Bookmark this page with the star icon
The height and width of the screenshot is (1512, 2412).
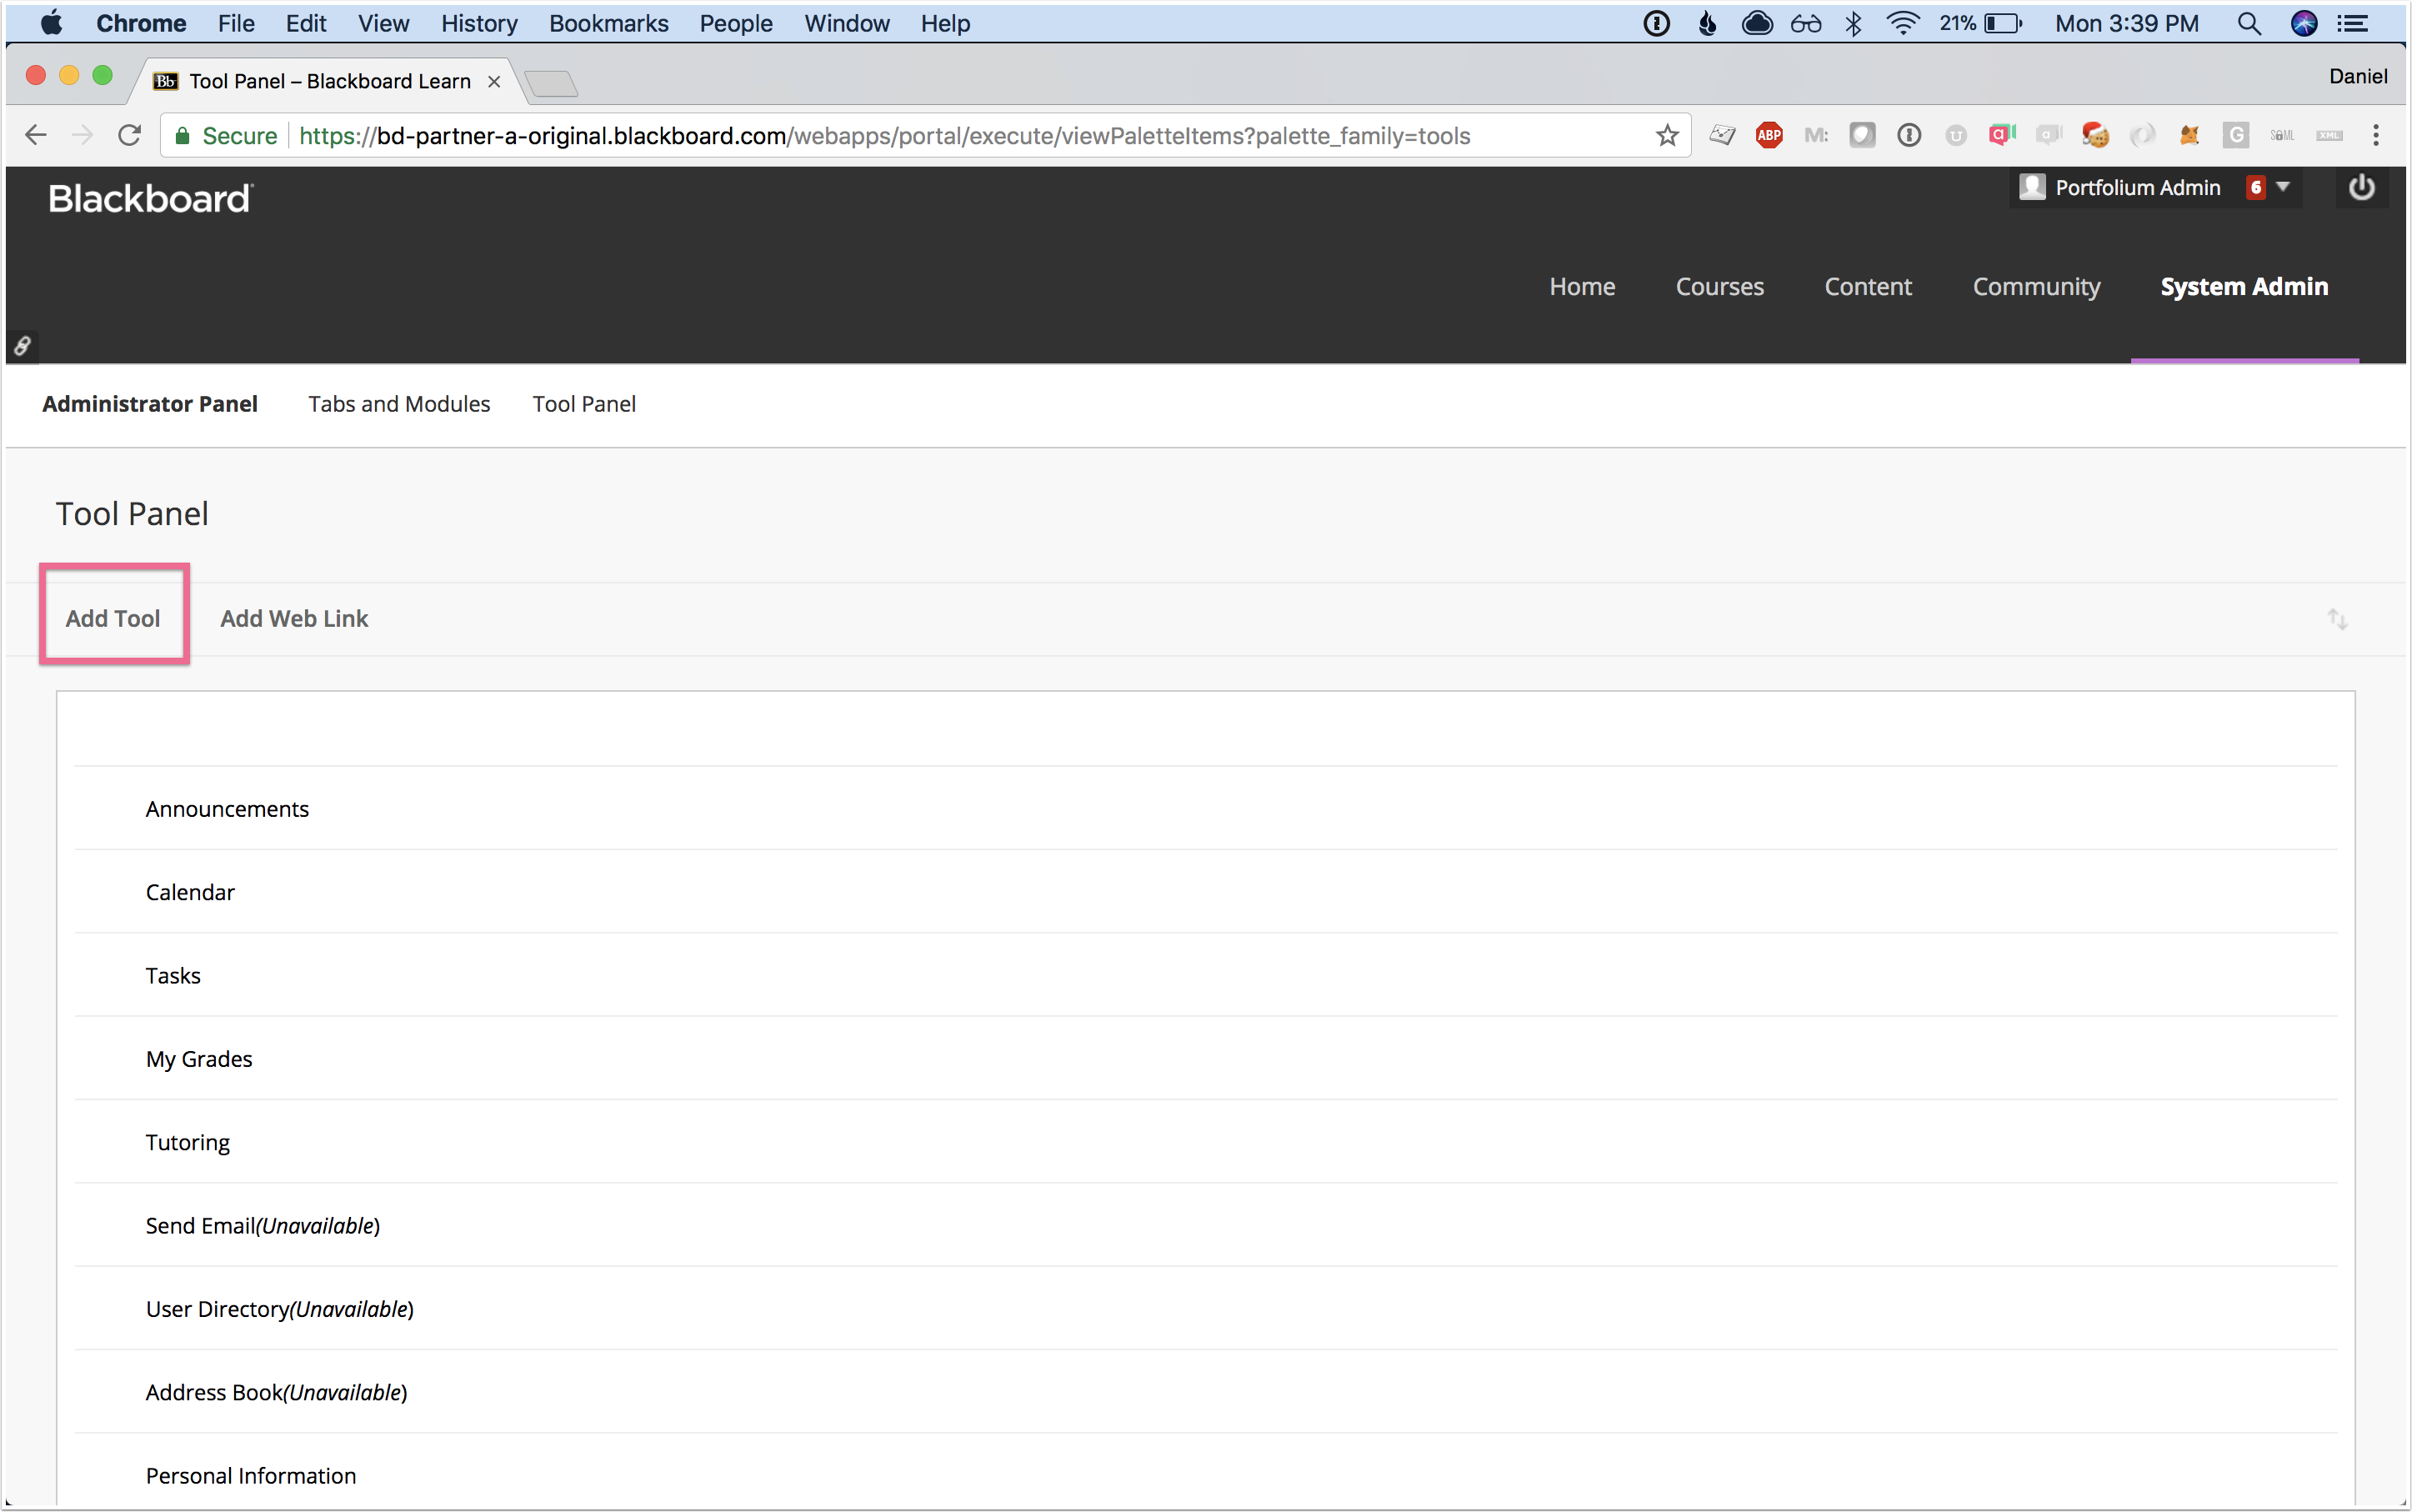coord(1667,135)
